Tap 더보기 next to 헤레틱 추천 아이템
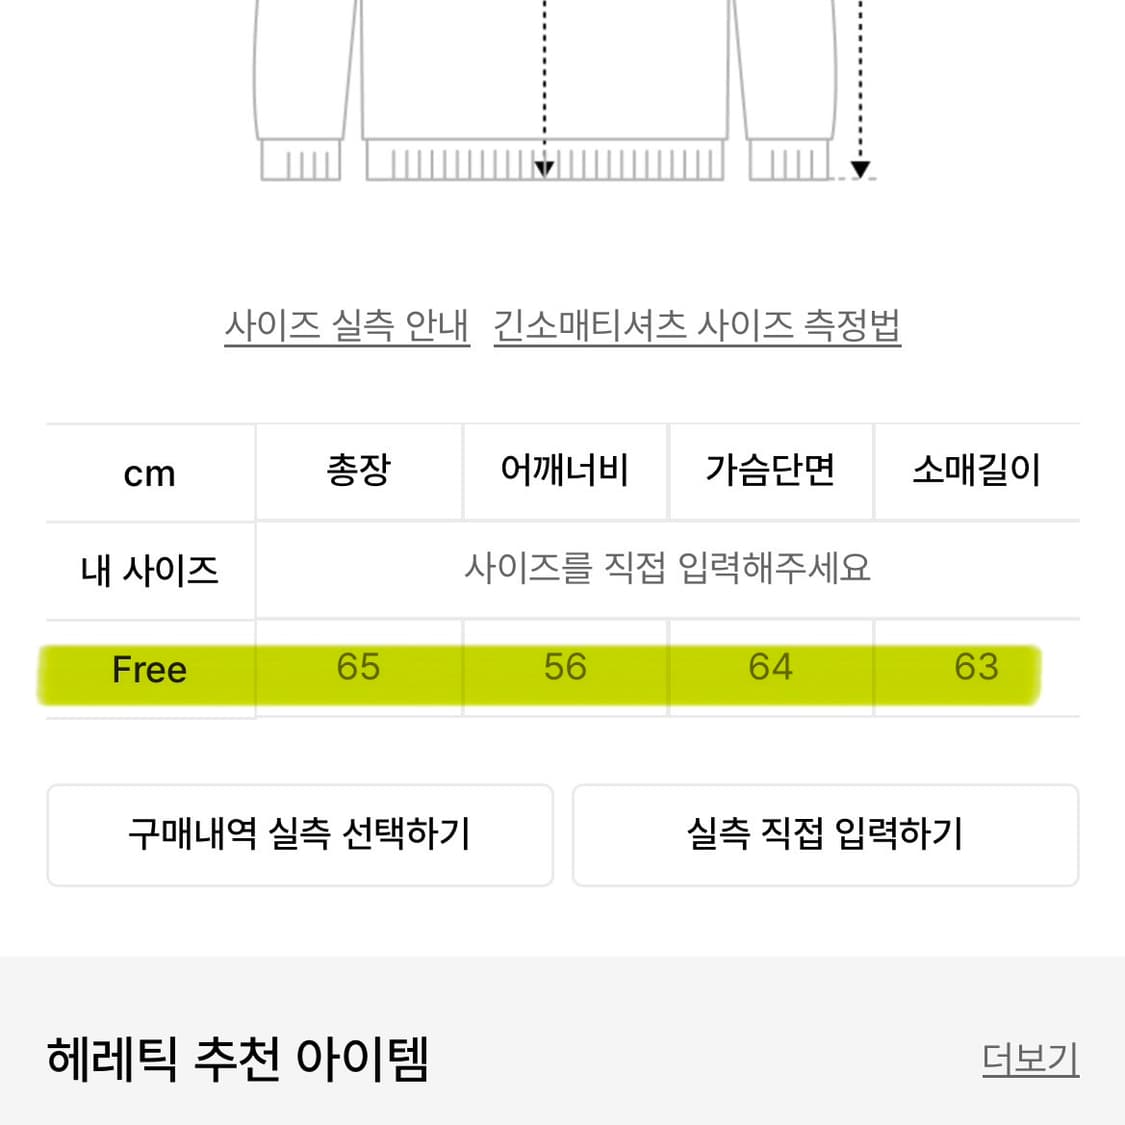The width and height of the screenshot is (1125, 1125). [1030, 1058]
